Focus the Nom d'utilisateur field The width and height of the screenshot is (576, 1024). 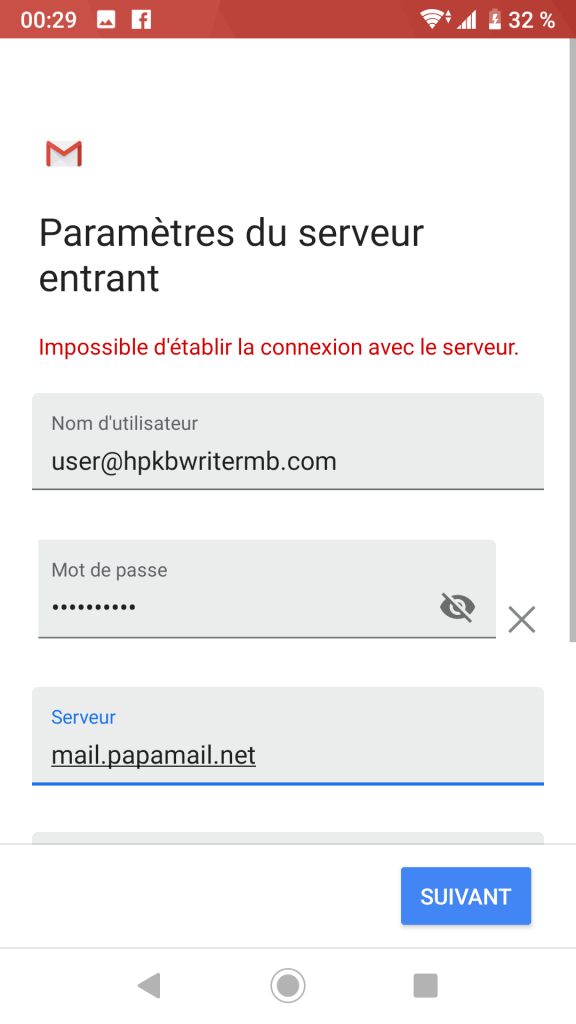(x=288, y=441)
